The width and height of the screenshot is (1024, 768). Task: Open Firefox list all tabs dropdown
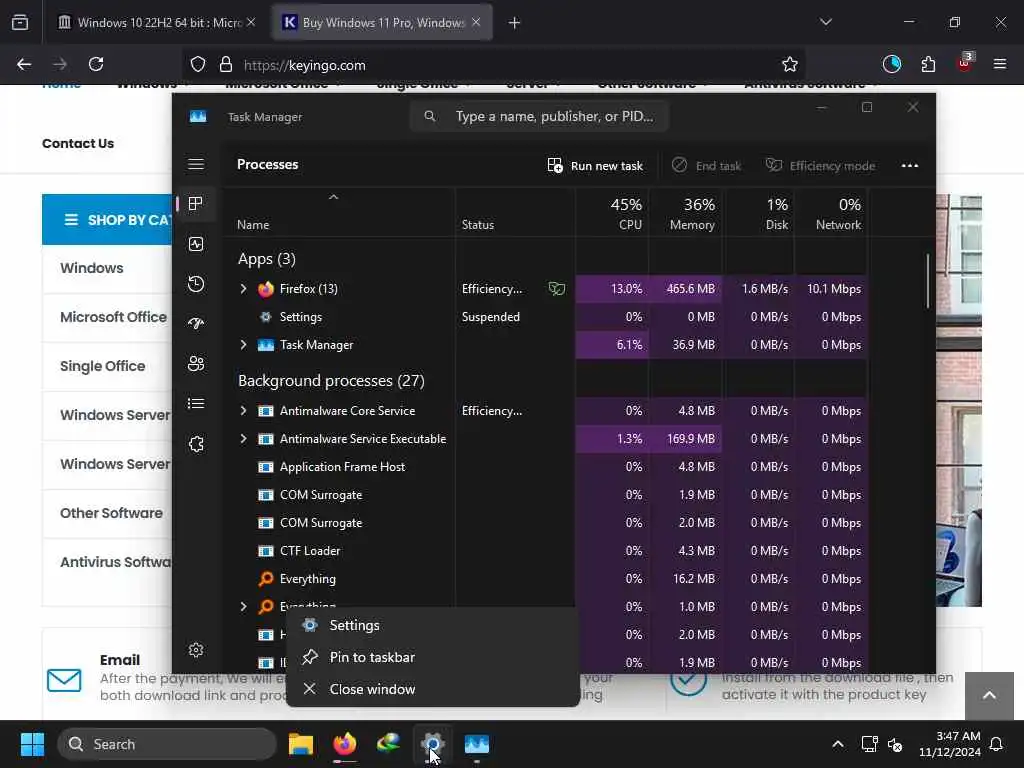coord(826,22)
